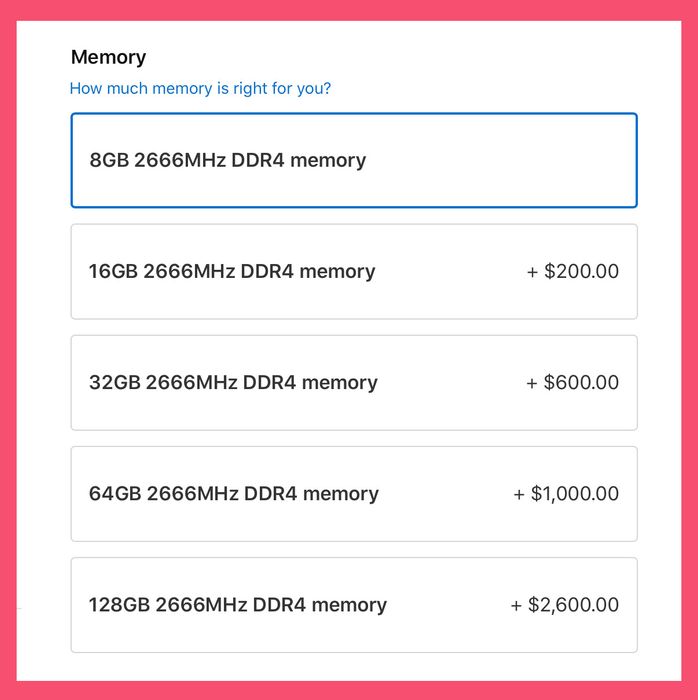Choose the 128GB 2666MHz DDR4 memory option

354,605
